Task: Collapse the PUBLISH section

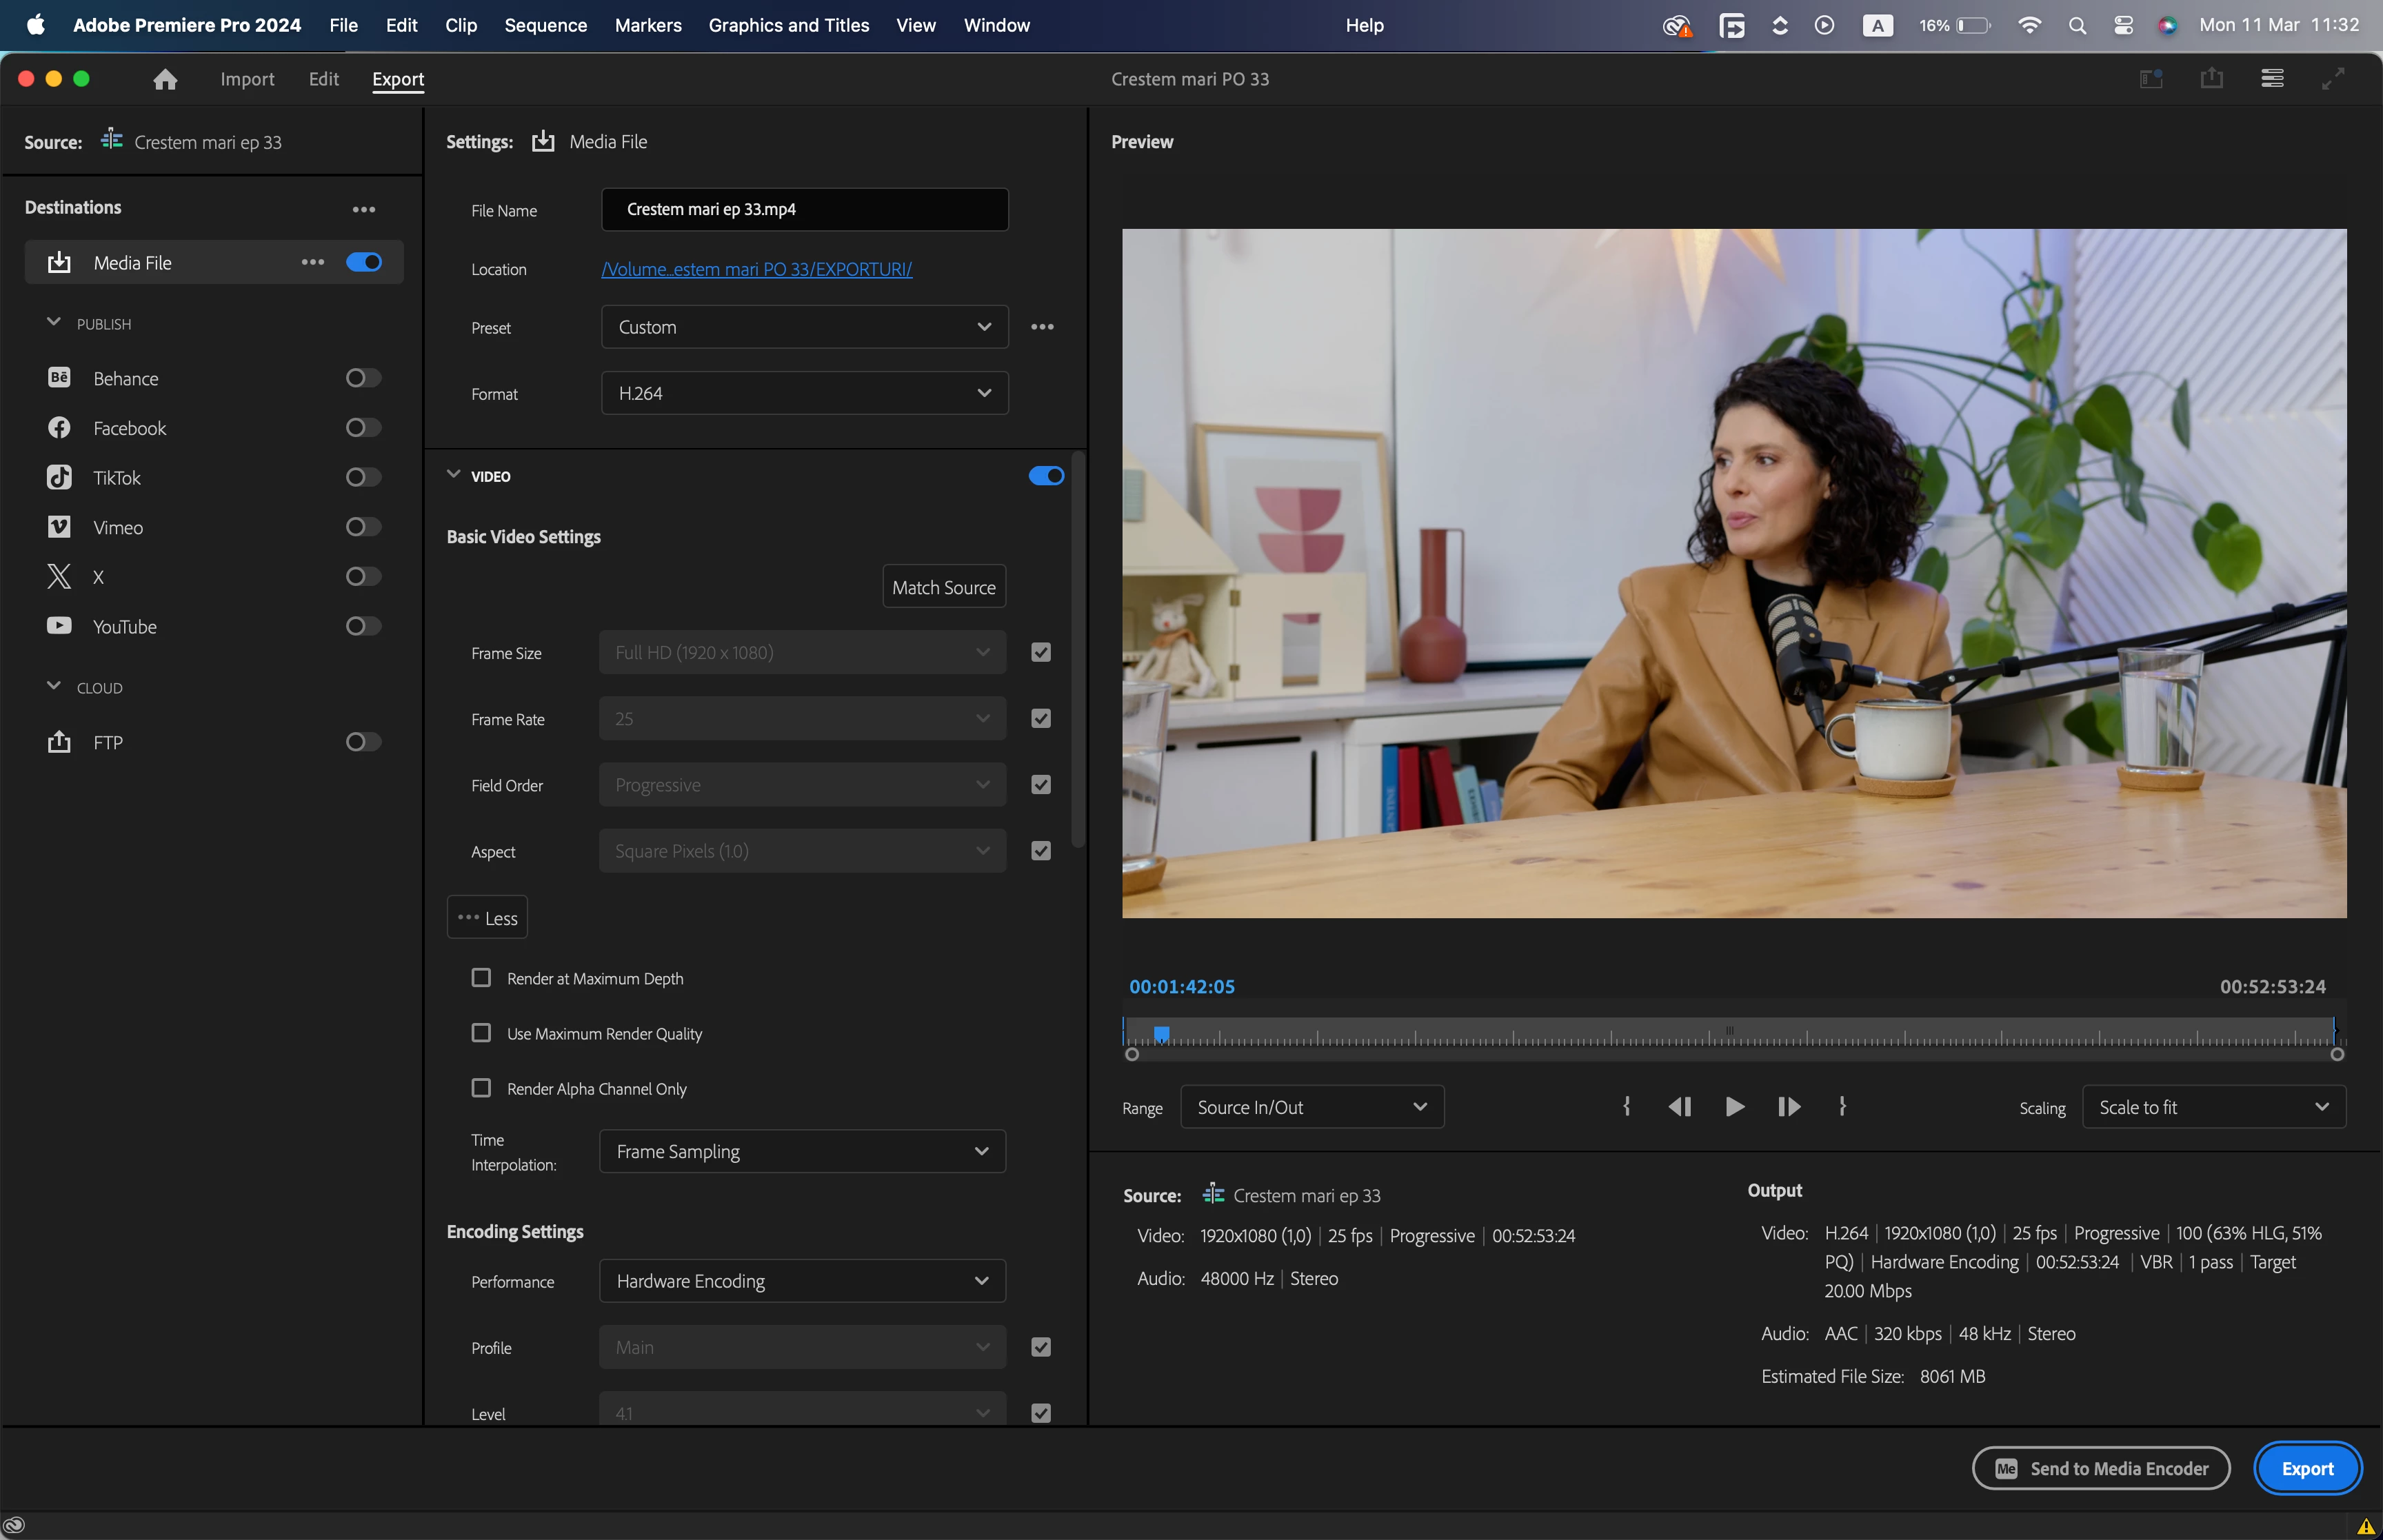Action: pos(54,323)
